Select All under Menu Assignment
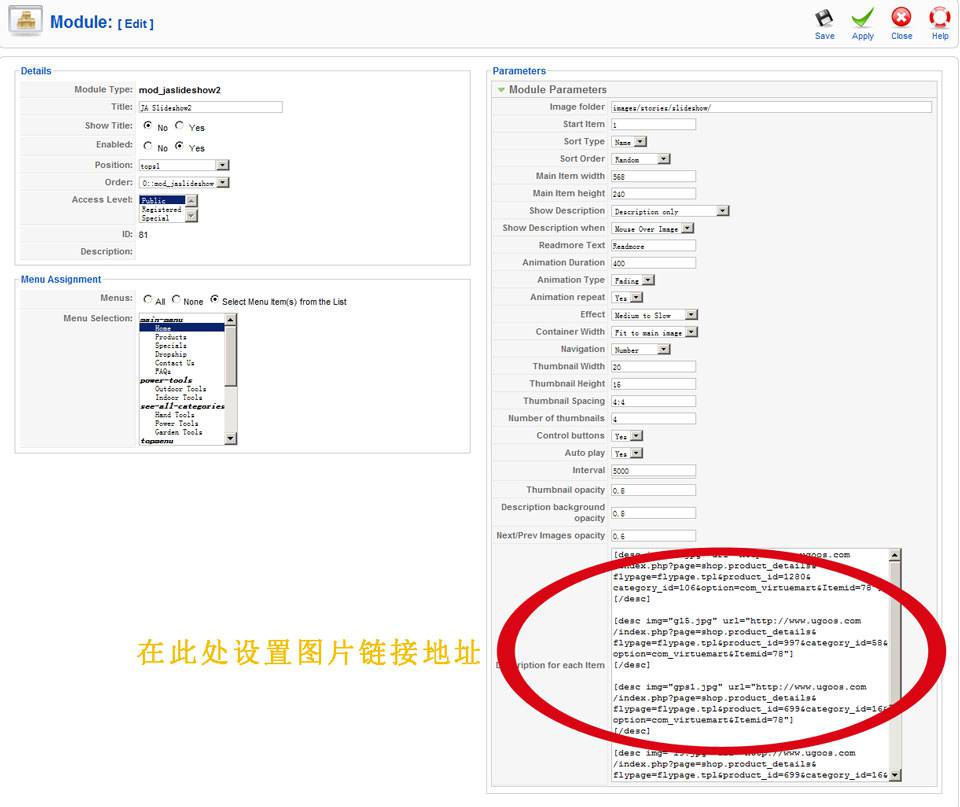960x807 pixels. click(148, 300)
